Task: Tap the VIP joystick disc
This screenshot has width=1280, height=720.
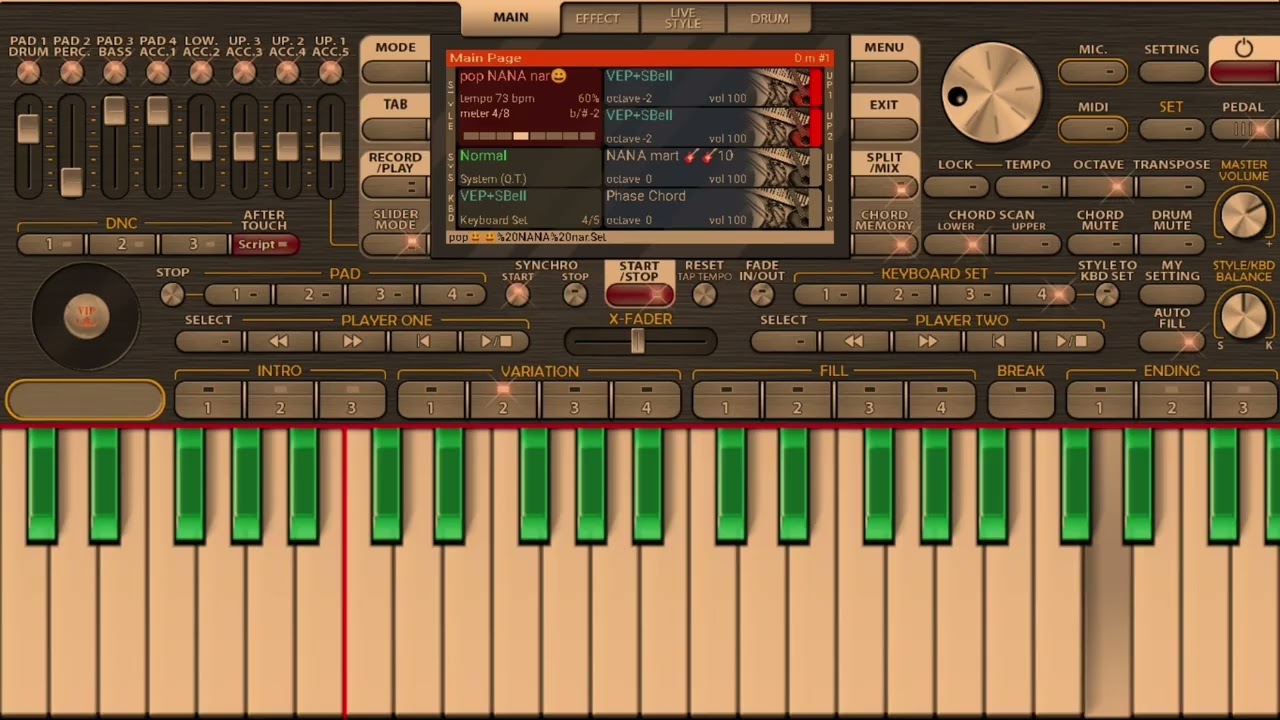Action: click(x=86, y=317)
